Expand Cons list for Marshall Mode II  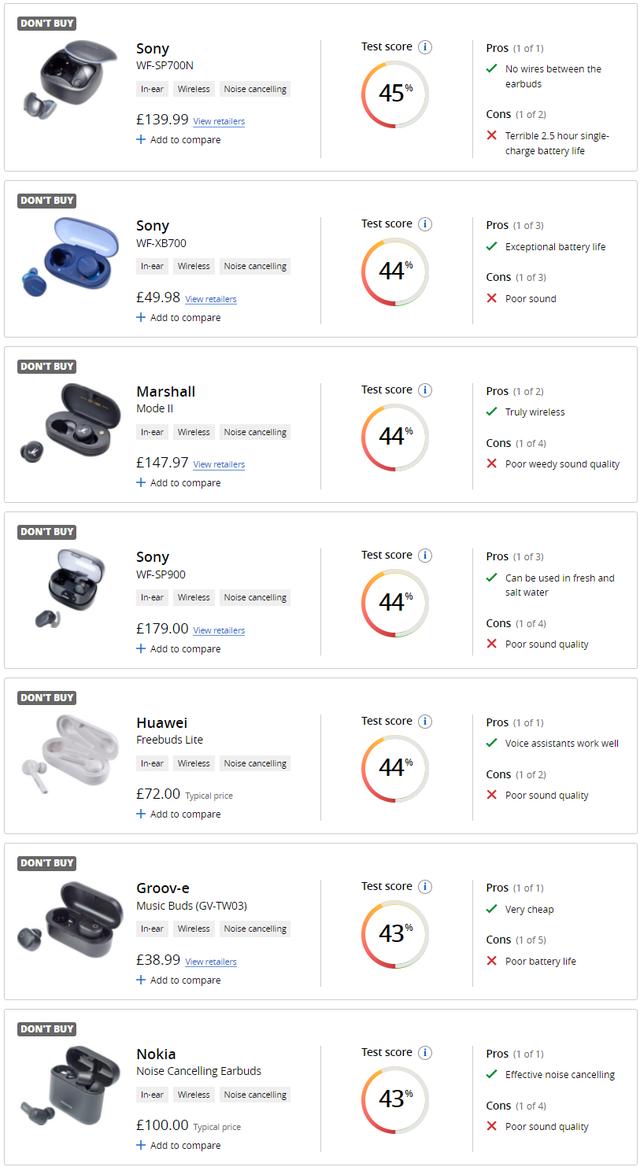click(x=516, y=443)
